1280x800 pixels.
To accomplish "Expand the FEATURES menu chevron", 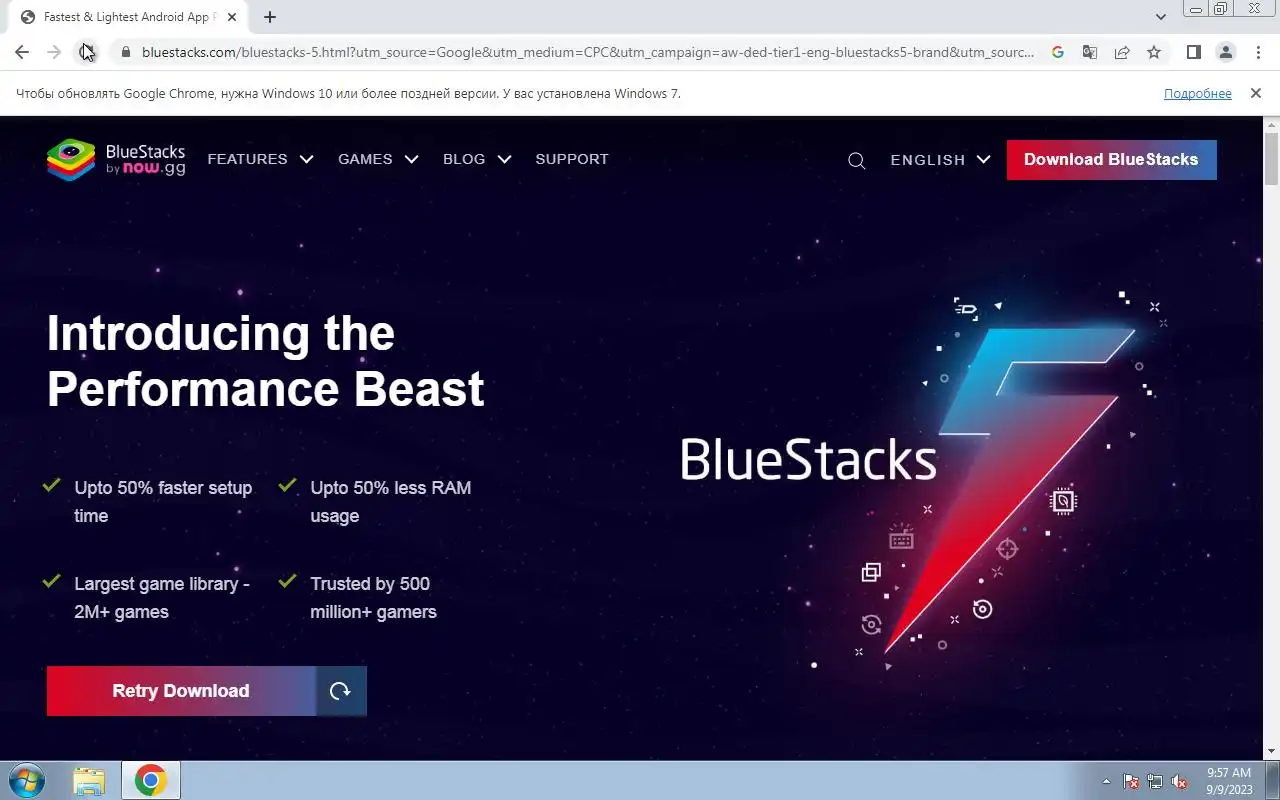I will point(306,159).
